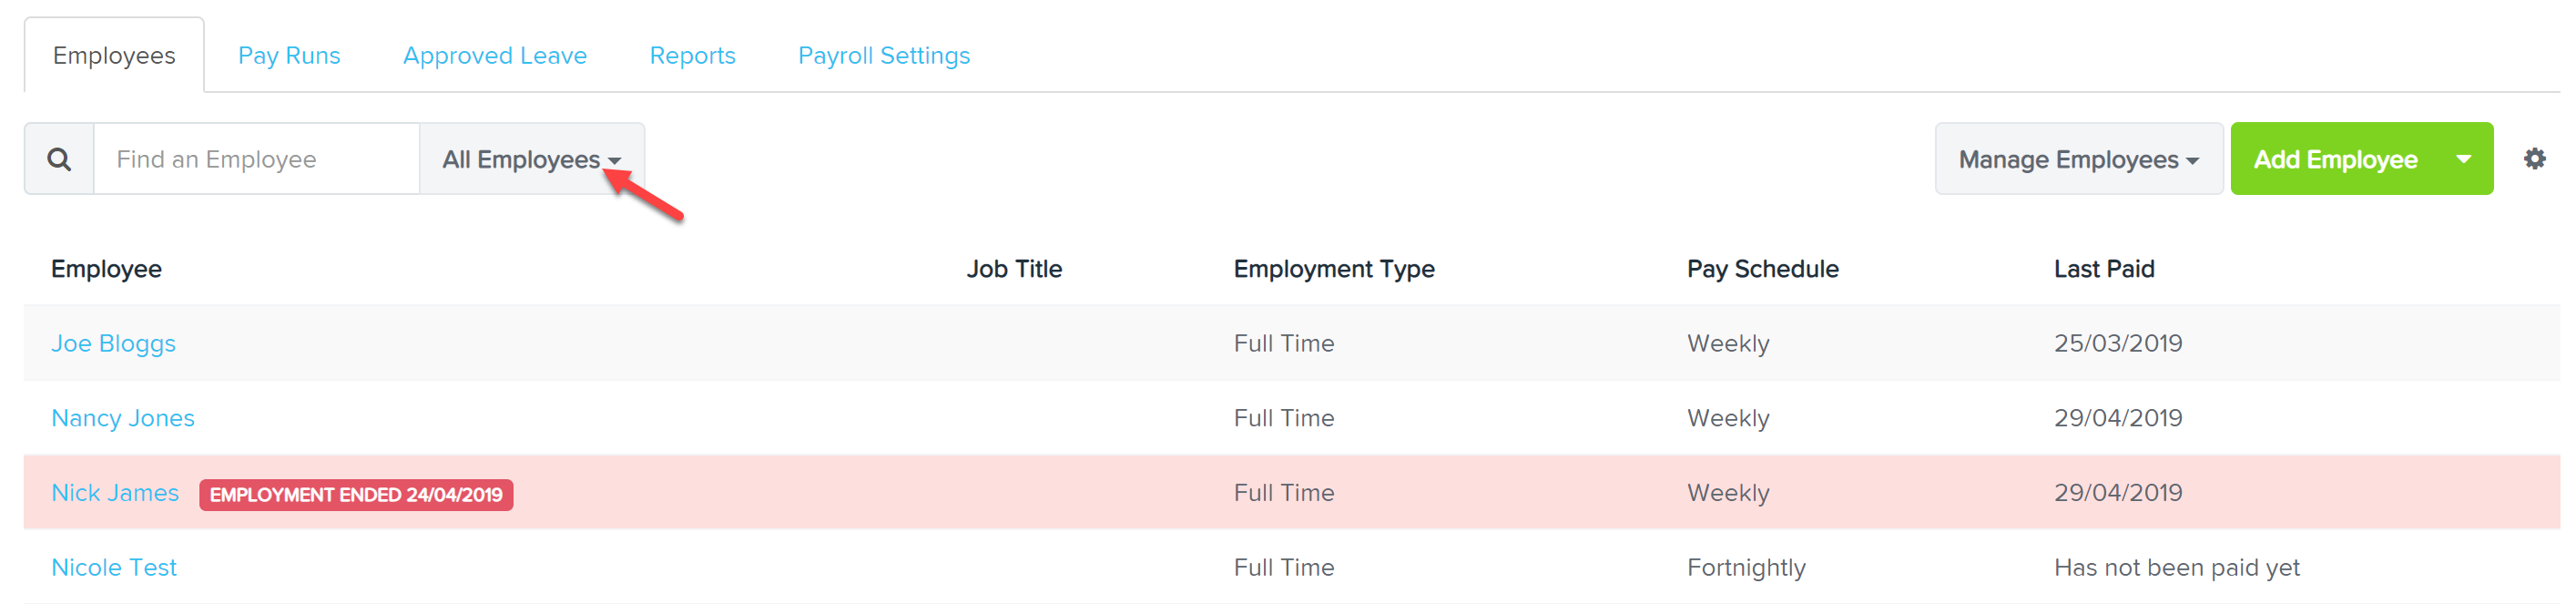Switch to the Approved Leave tab
2576x604 pixels.
pyautogui.click(x=495, y=56)
